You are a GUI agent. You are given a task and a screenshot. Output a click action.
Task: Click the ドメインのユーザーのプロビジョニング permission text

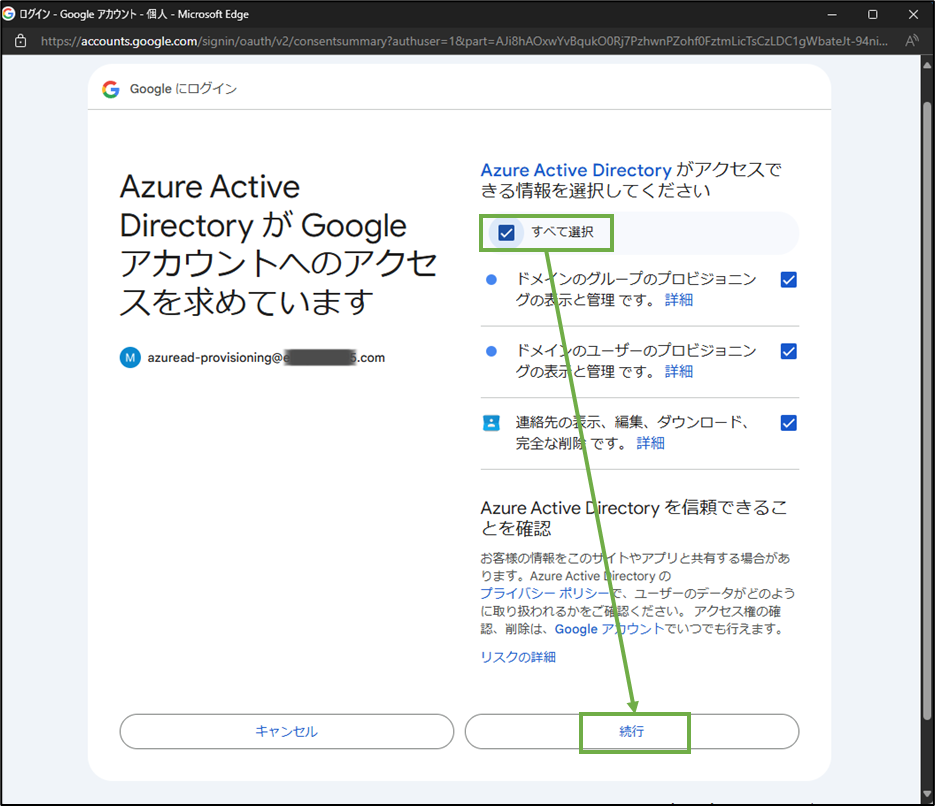point(636,361)
